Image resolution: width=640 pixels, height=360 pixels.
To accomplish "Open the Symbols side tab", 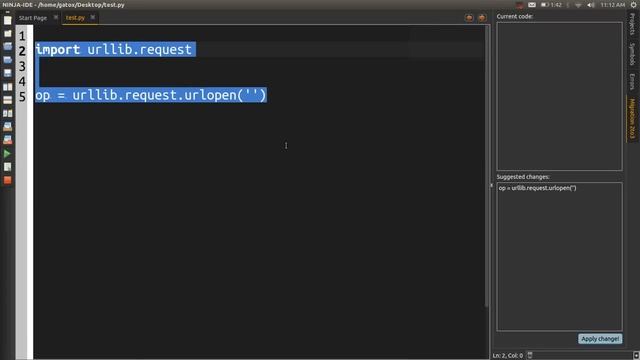I will pos(632,54).
